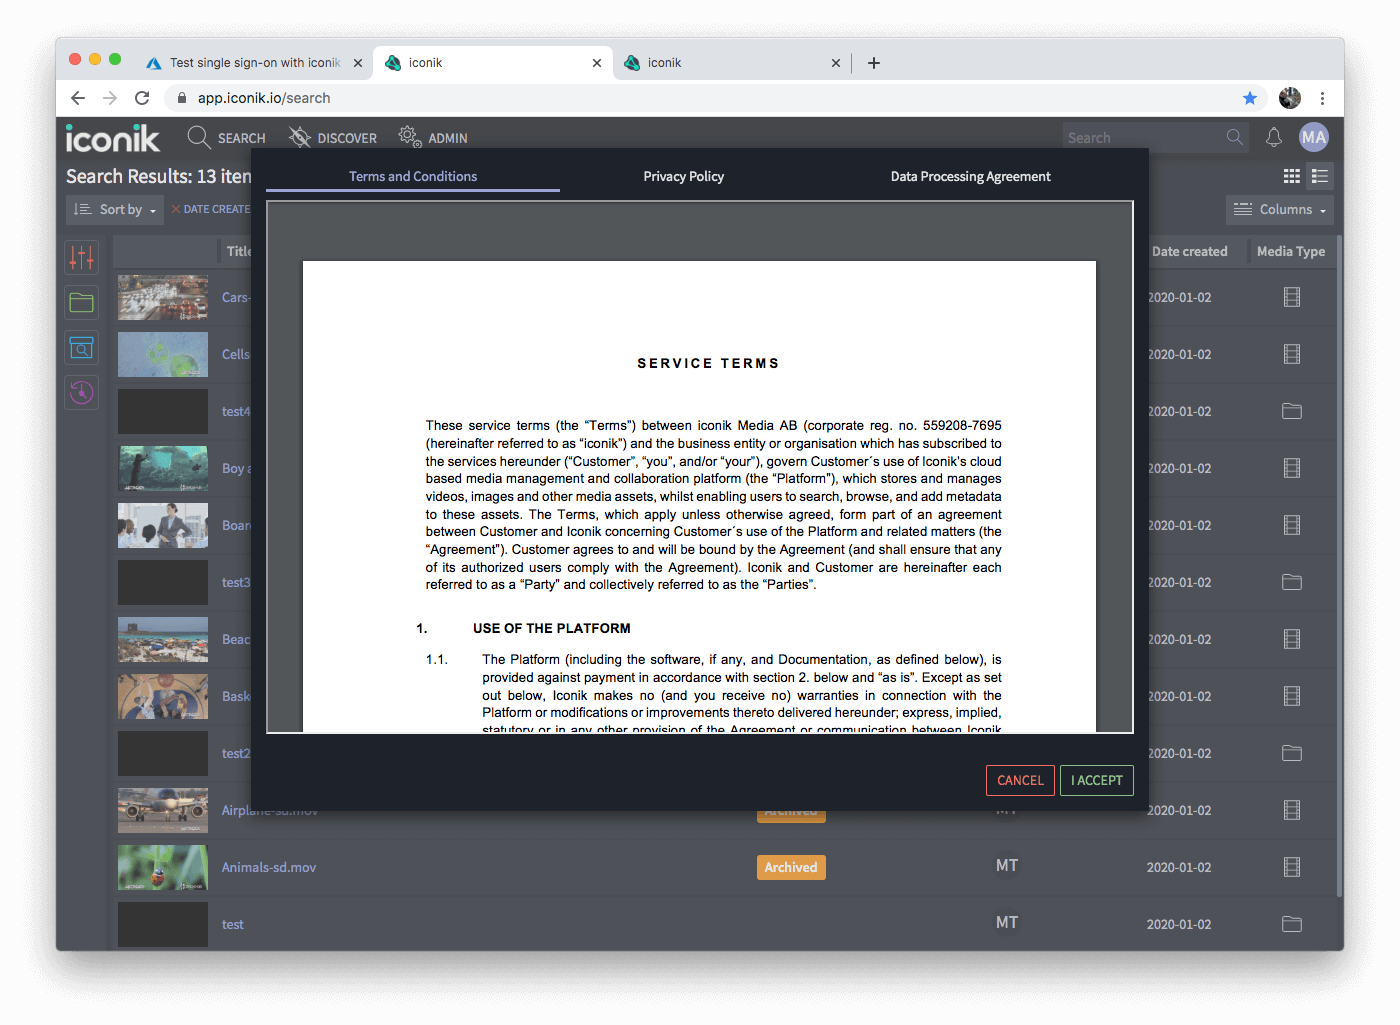Open the filters sliders icon in sidebar

tap(82, 257)
